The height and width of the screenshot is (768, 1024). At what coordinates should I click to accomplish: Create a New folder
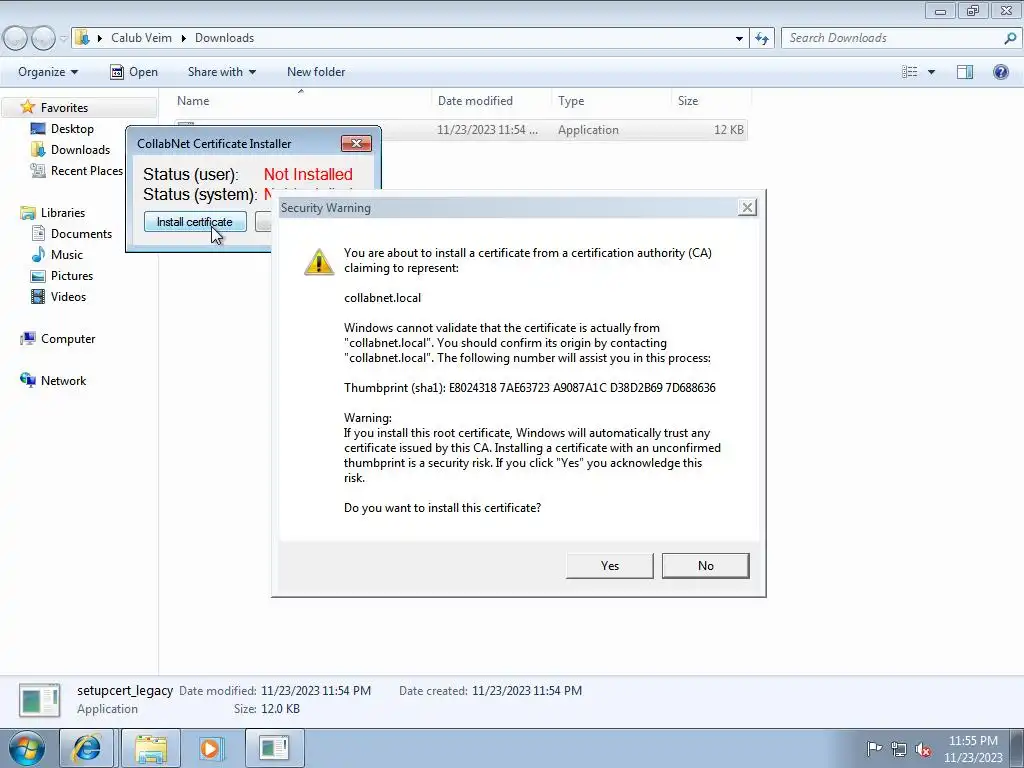tap(316, 72)
